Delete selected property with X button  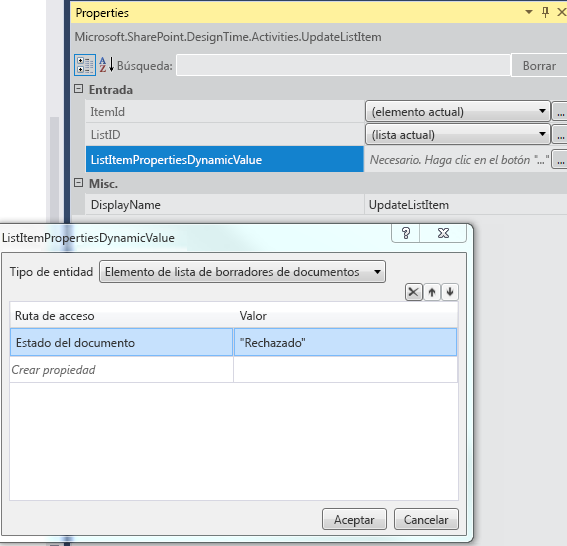413,292
